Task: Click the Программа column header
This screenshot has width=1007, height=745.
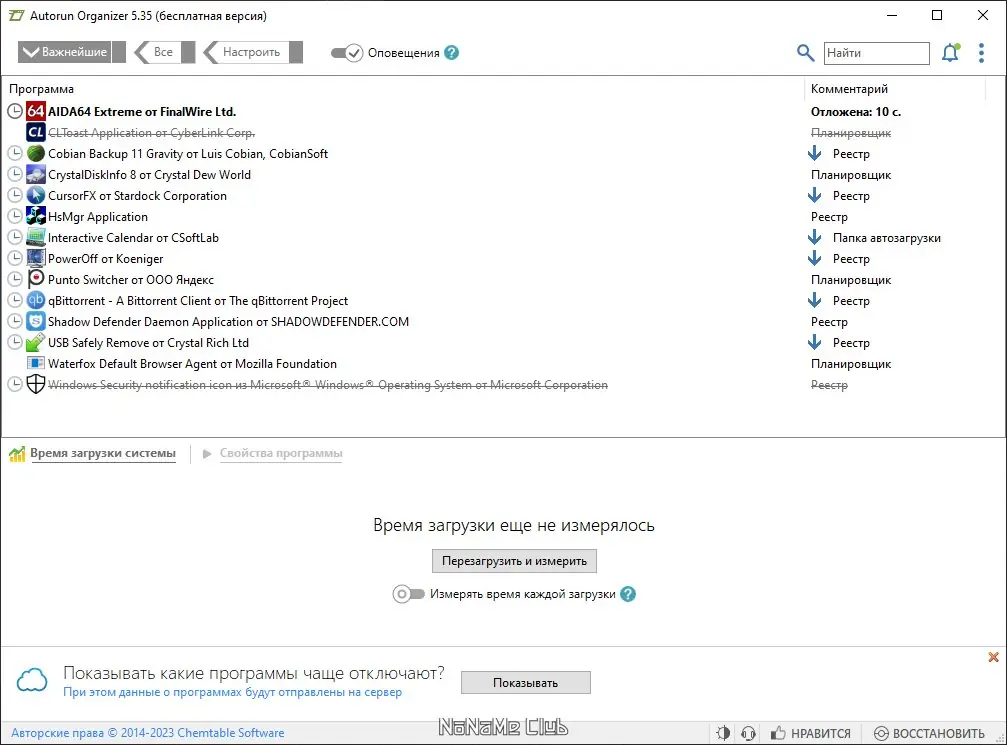Action: [x=41, y=89]
